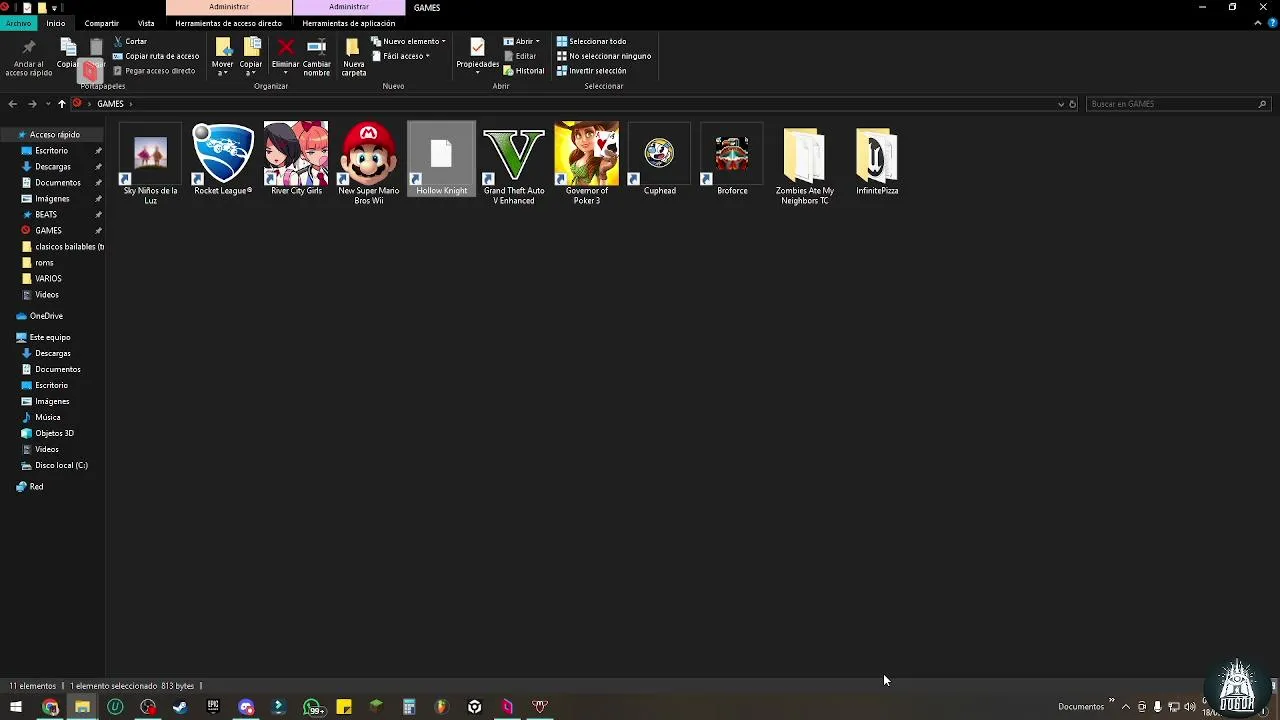Select the River City Girls shortcut
This screenshot has width=1280, height=720.
296,159
